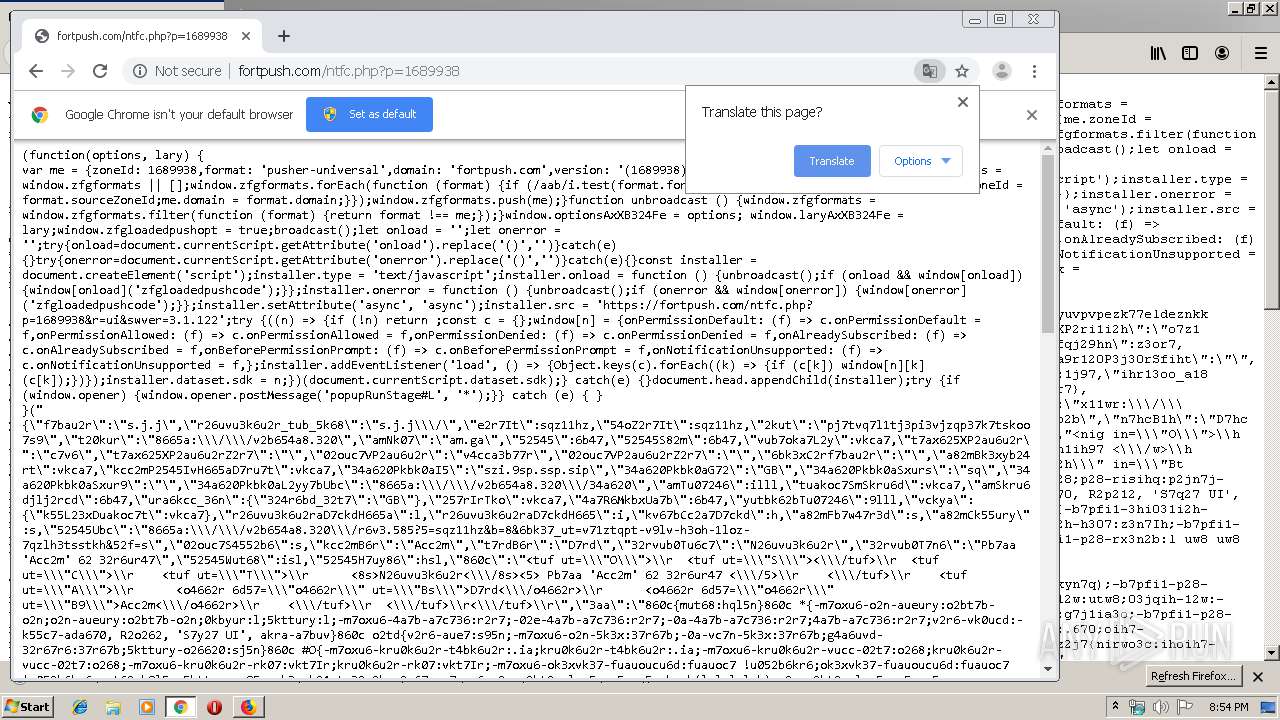View site info via Not secure icon
This screenshot has width=1280, height=720.
pos(140,71)
